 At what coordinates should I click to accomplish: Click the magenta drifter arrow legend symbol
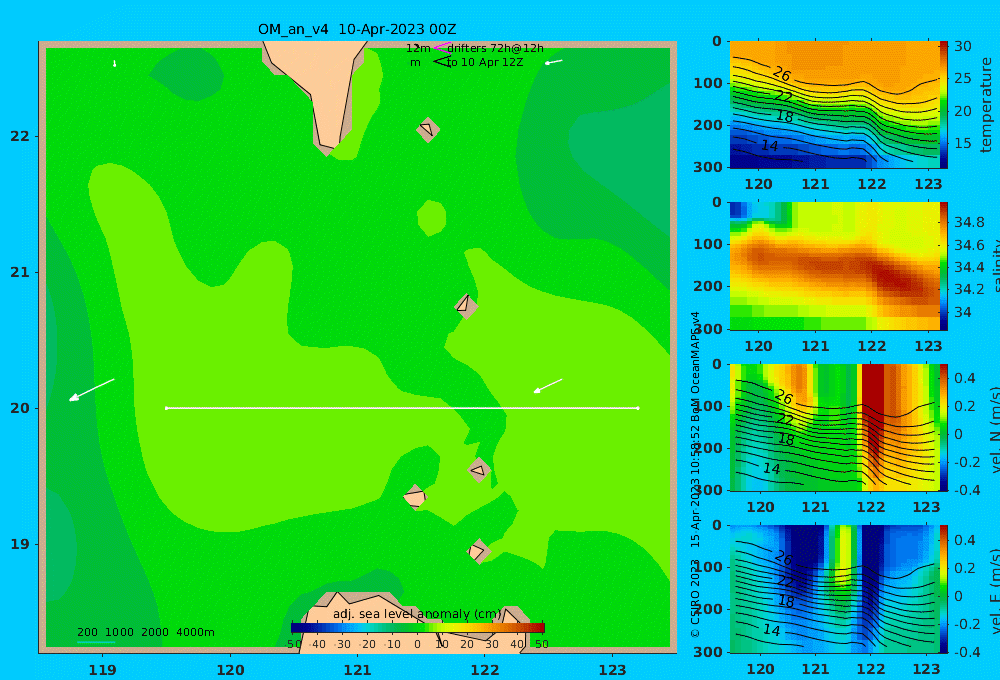(442, 48)
